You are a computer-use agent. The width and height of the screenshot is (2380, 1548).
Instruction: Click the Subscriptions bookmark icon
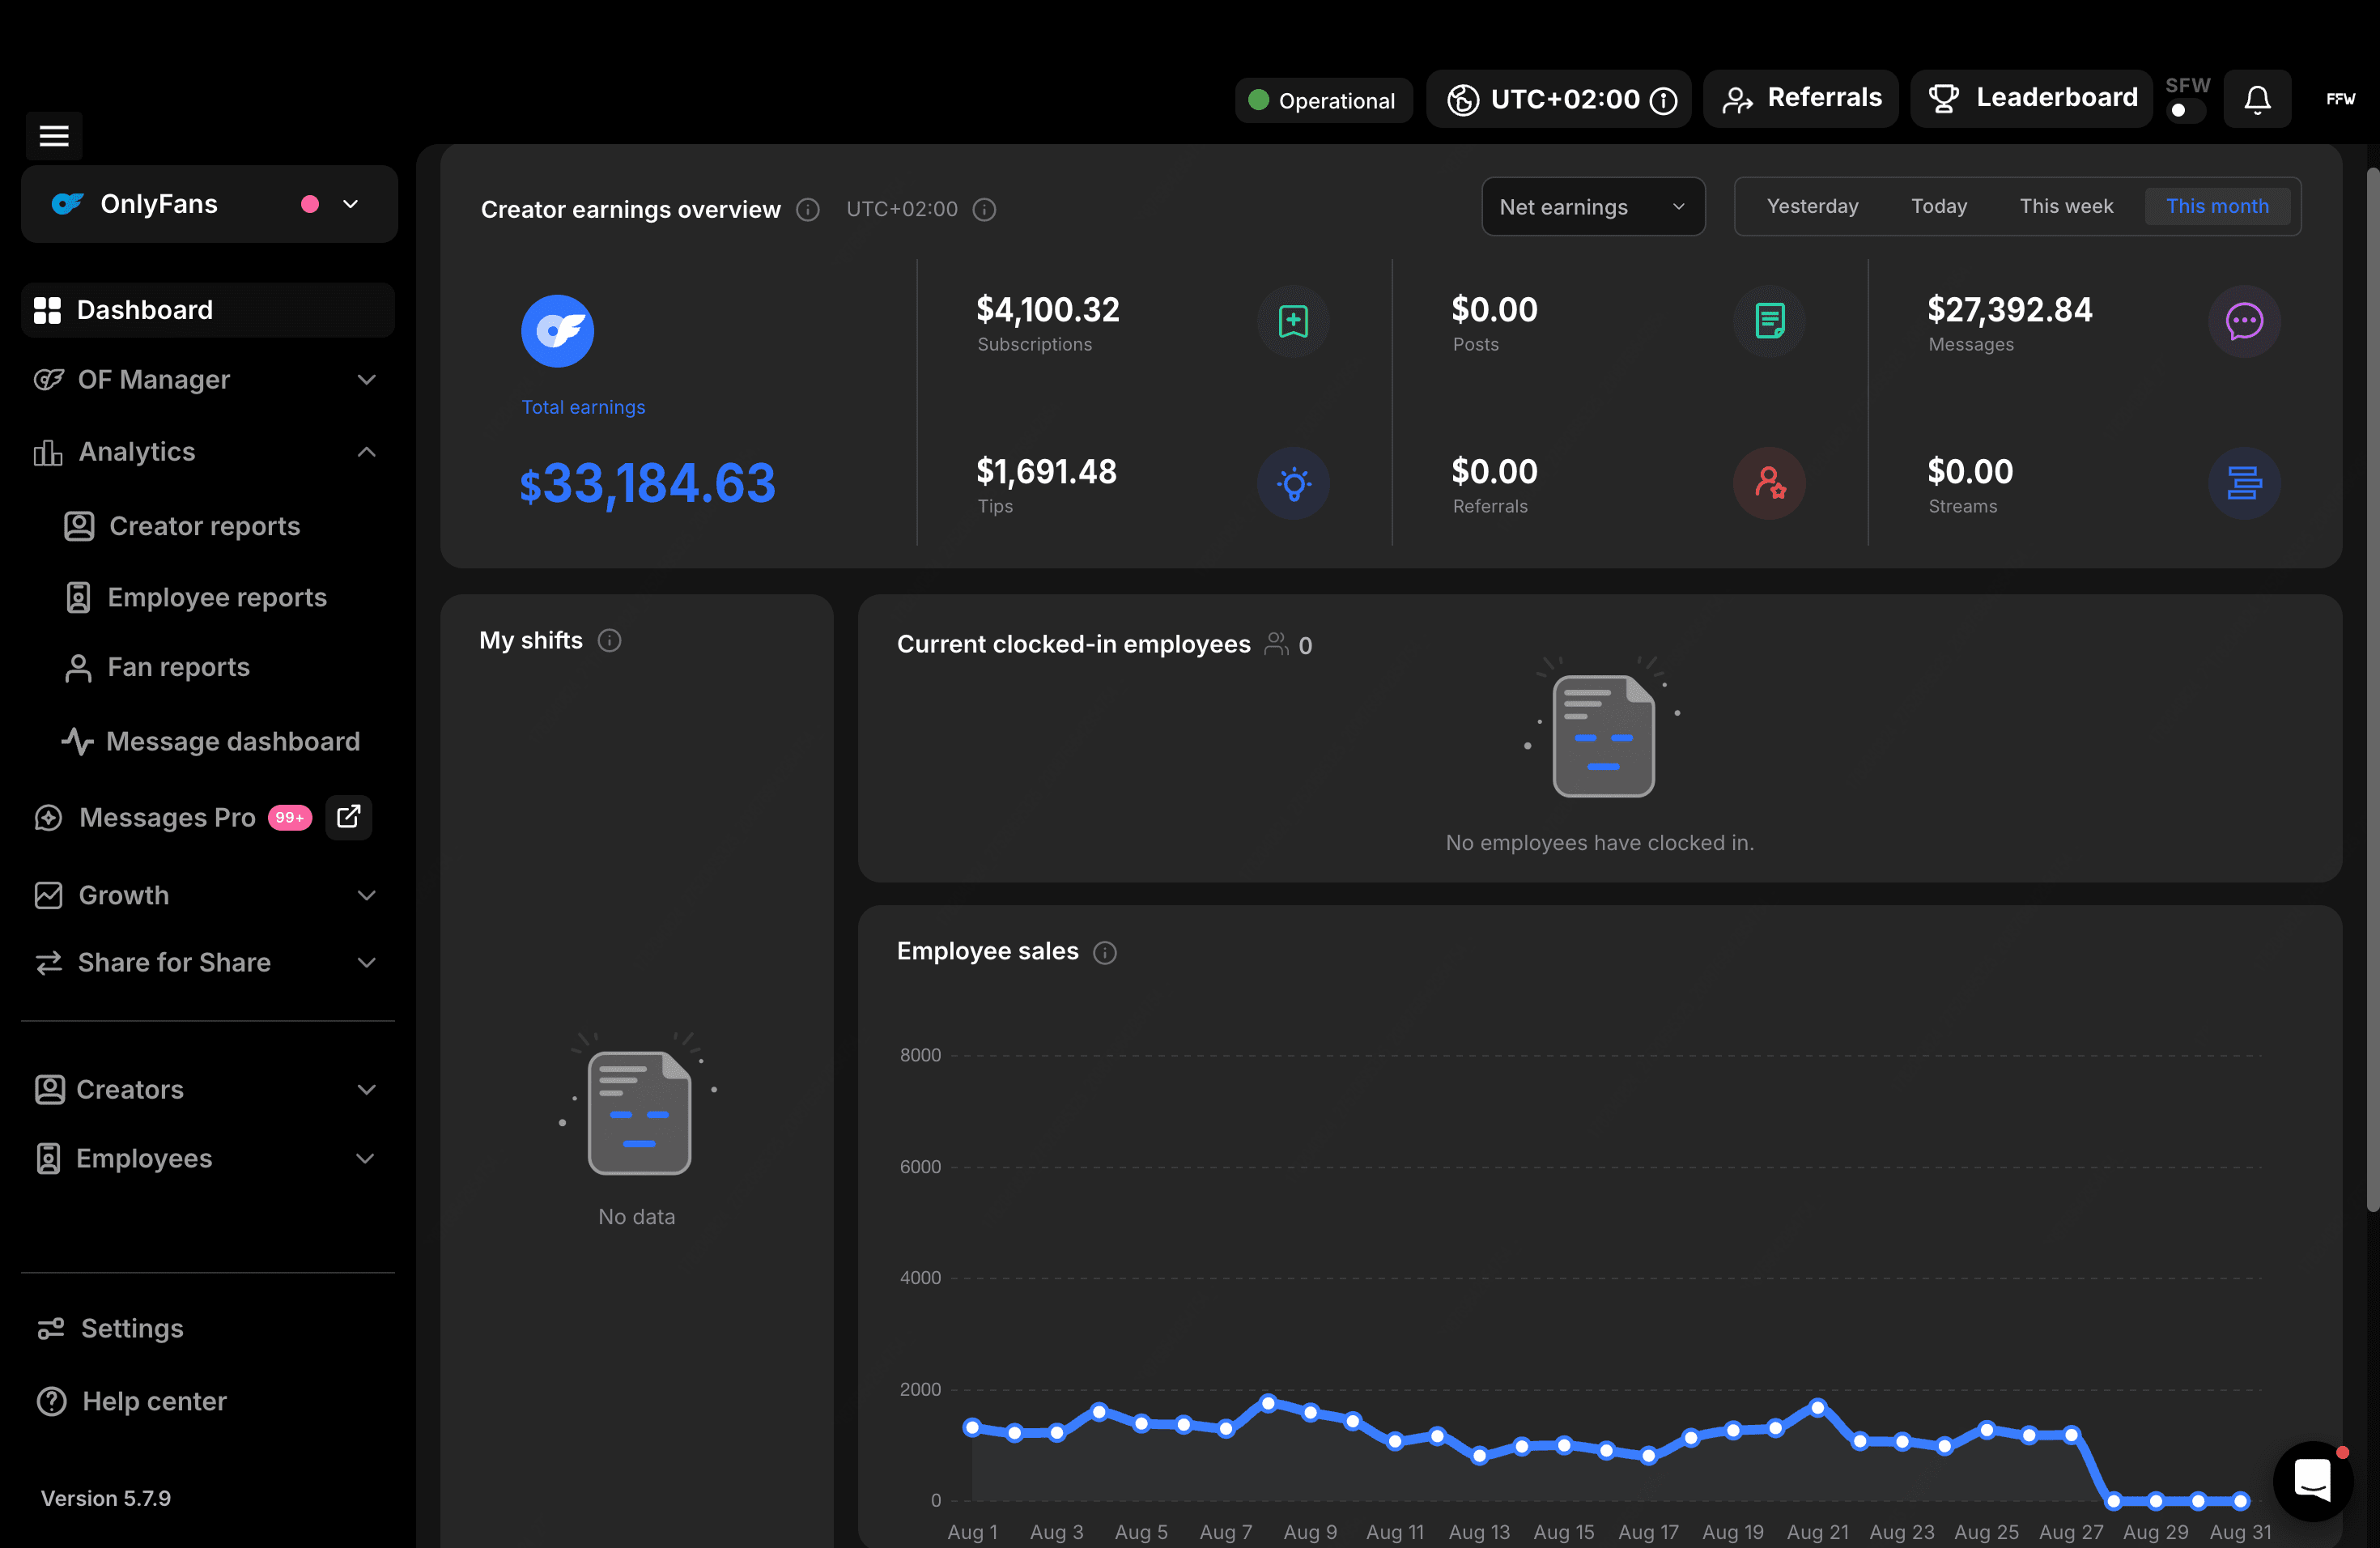click(1293, 321)
